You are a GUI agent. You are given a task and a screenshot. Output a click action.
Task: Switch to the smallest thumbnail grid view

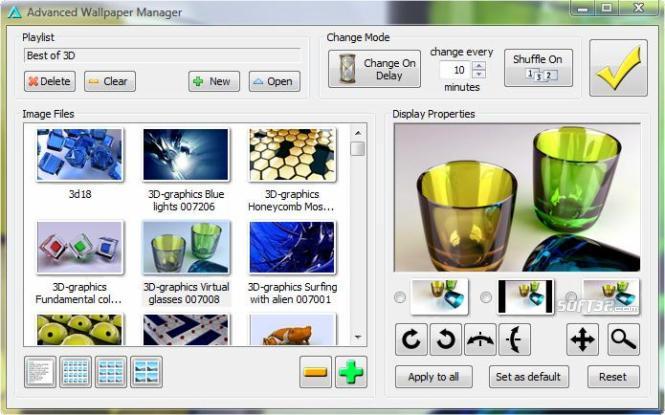tap(75, 372)
